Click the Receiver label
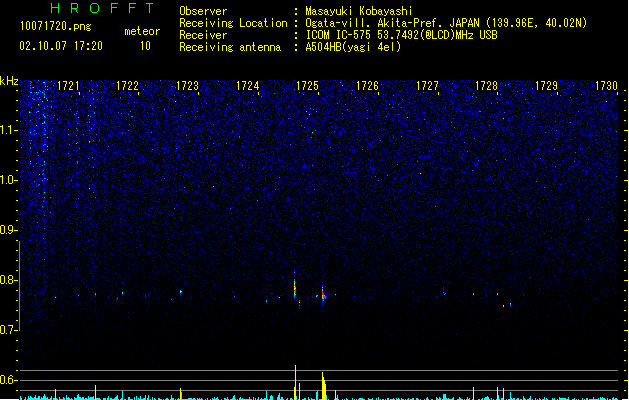The width and height of the screenshot is (629, 400). click(203, 35)
